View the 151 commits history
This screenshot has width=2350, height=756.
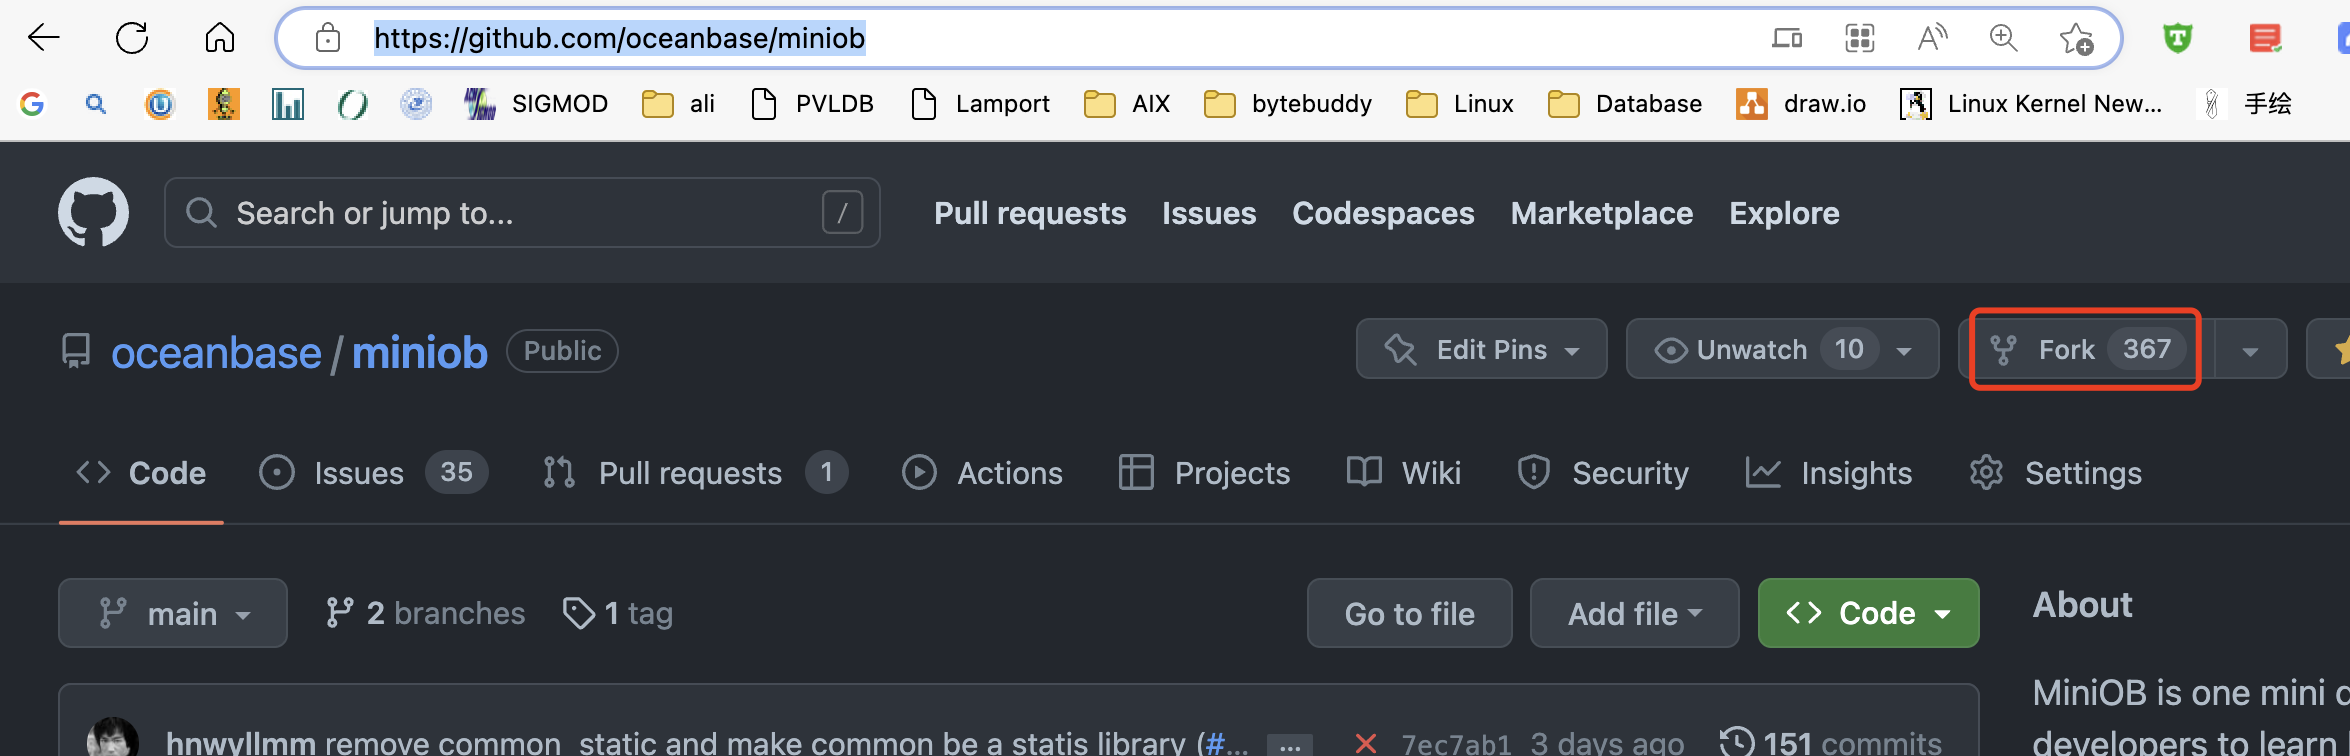pyautogui.click(x=1831, y=743)
